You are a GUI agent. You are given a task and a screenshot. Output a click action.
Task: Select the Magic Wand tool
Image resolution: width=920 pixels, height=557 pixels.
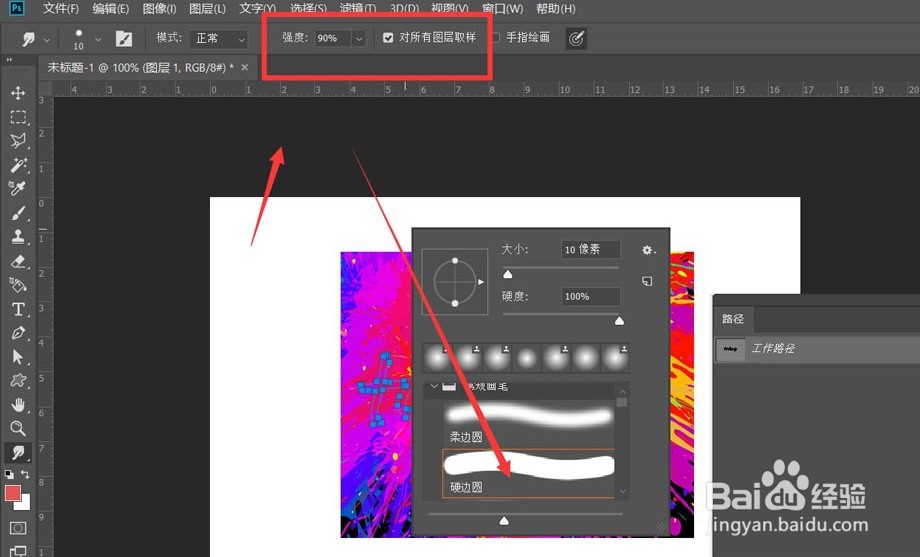click(x=18, y=165)
